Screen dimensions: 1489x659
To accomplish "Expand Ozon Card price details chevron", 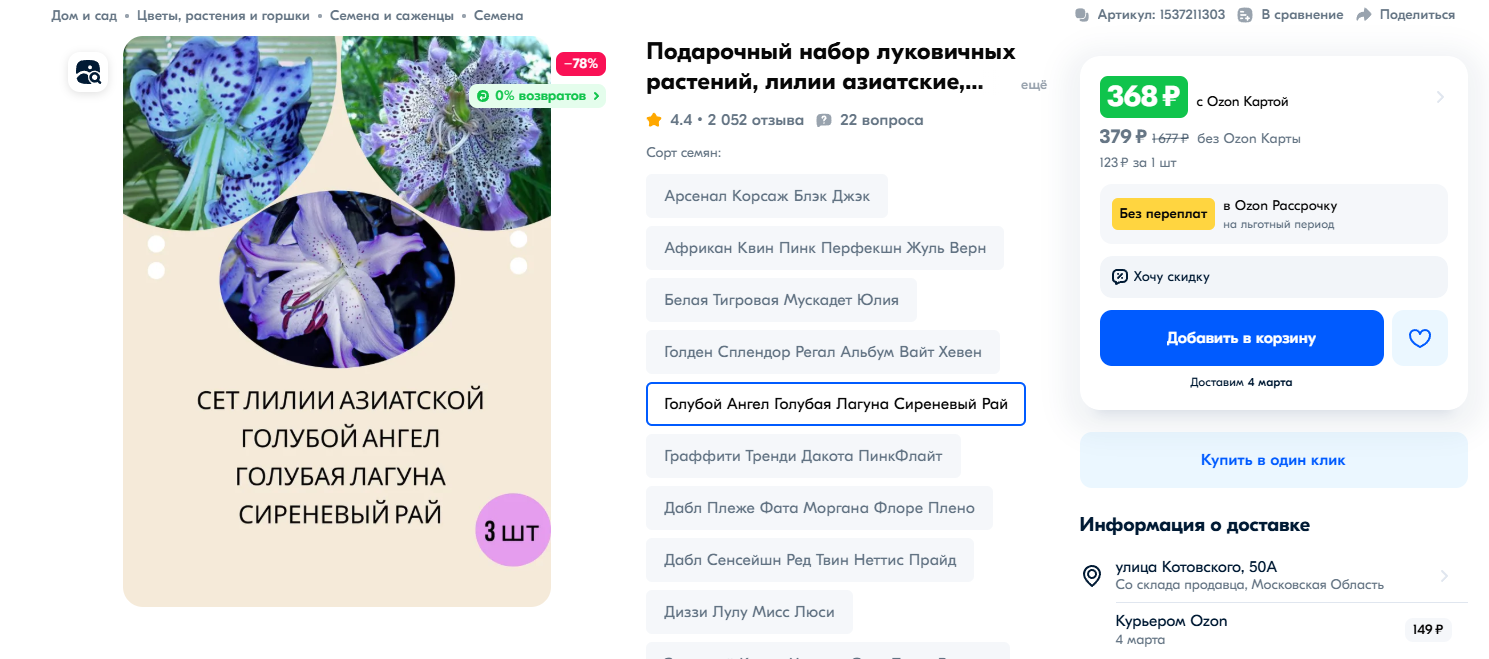I will (1440, 97).
